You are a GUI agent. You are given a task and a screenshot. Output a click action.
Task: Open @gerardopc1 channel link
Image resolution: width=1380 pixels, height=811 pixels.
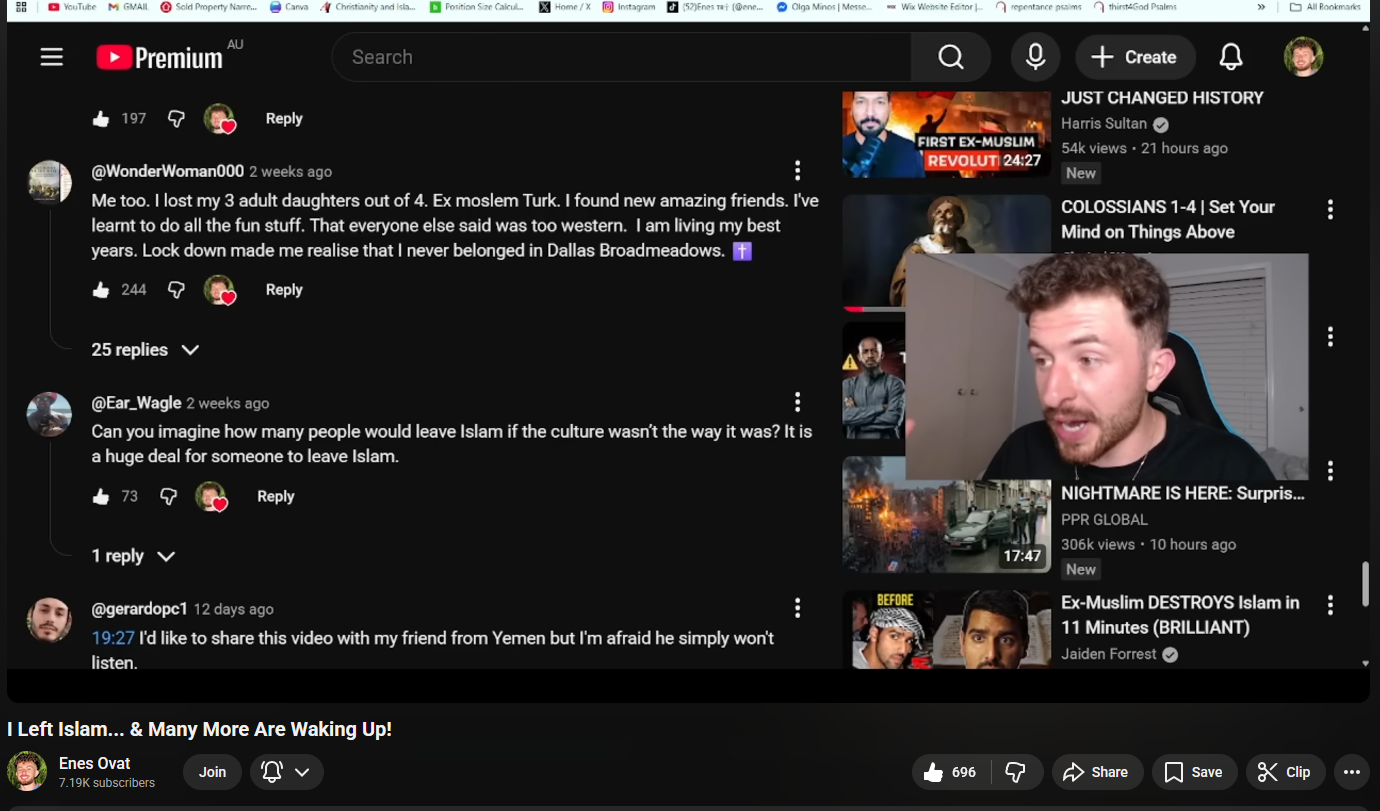(x=140, y=609)
